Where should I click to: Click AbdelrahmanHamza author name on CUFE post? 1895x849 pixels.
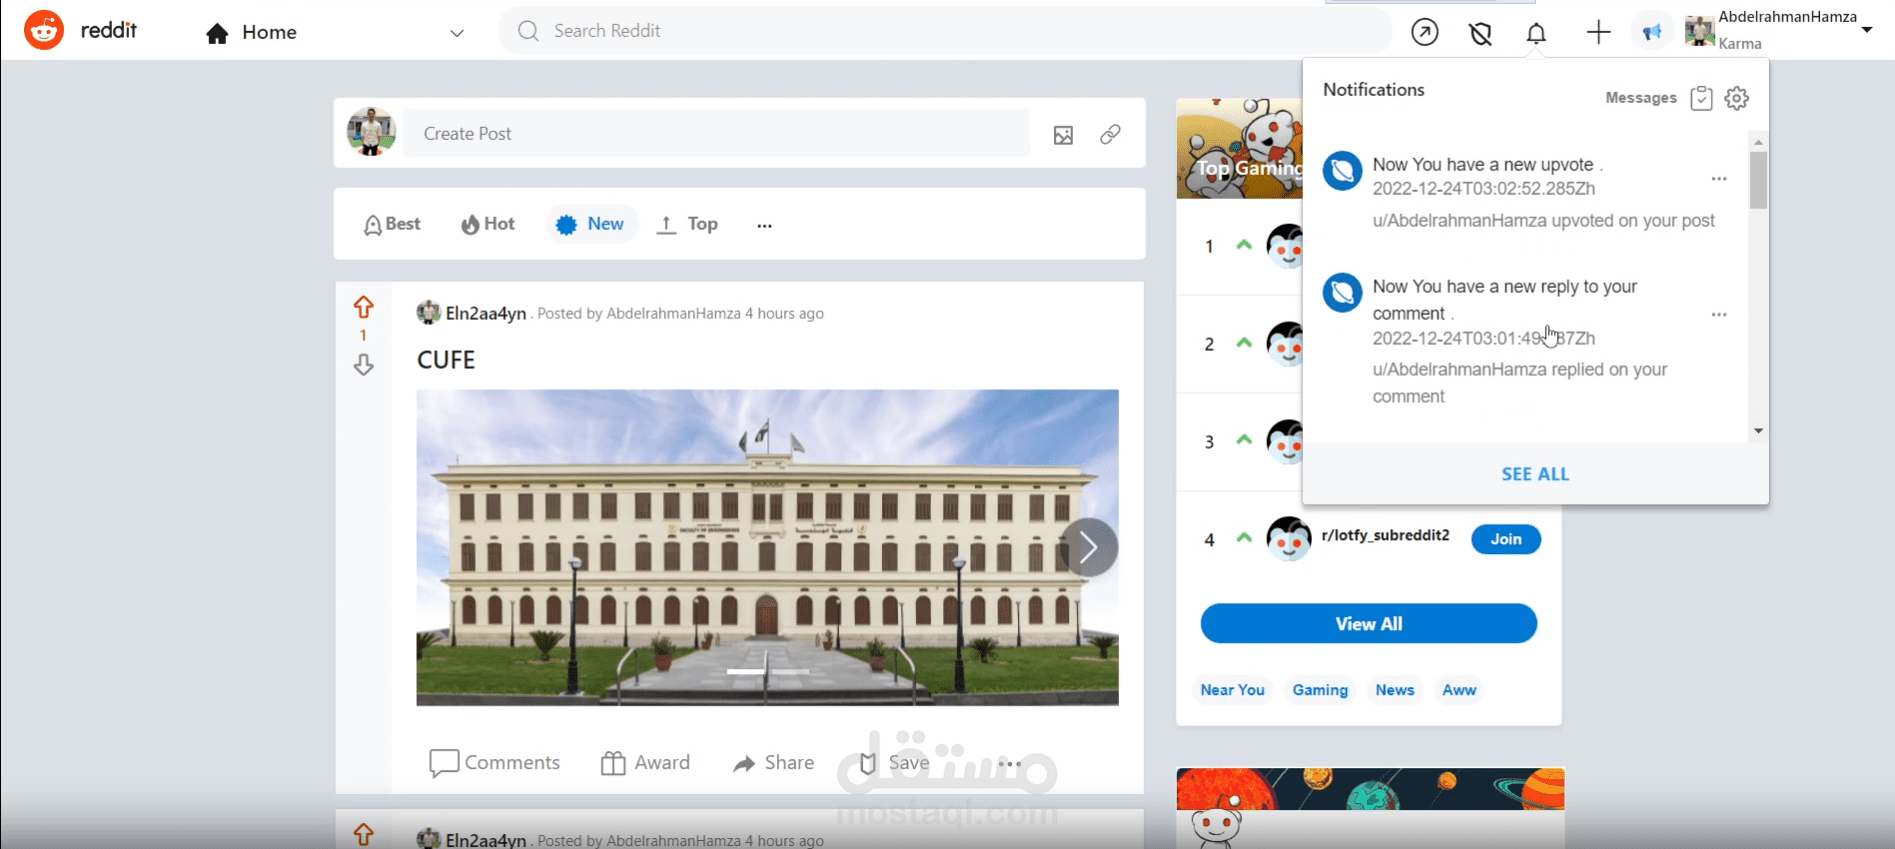tap(673, 313)
